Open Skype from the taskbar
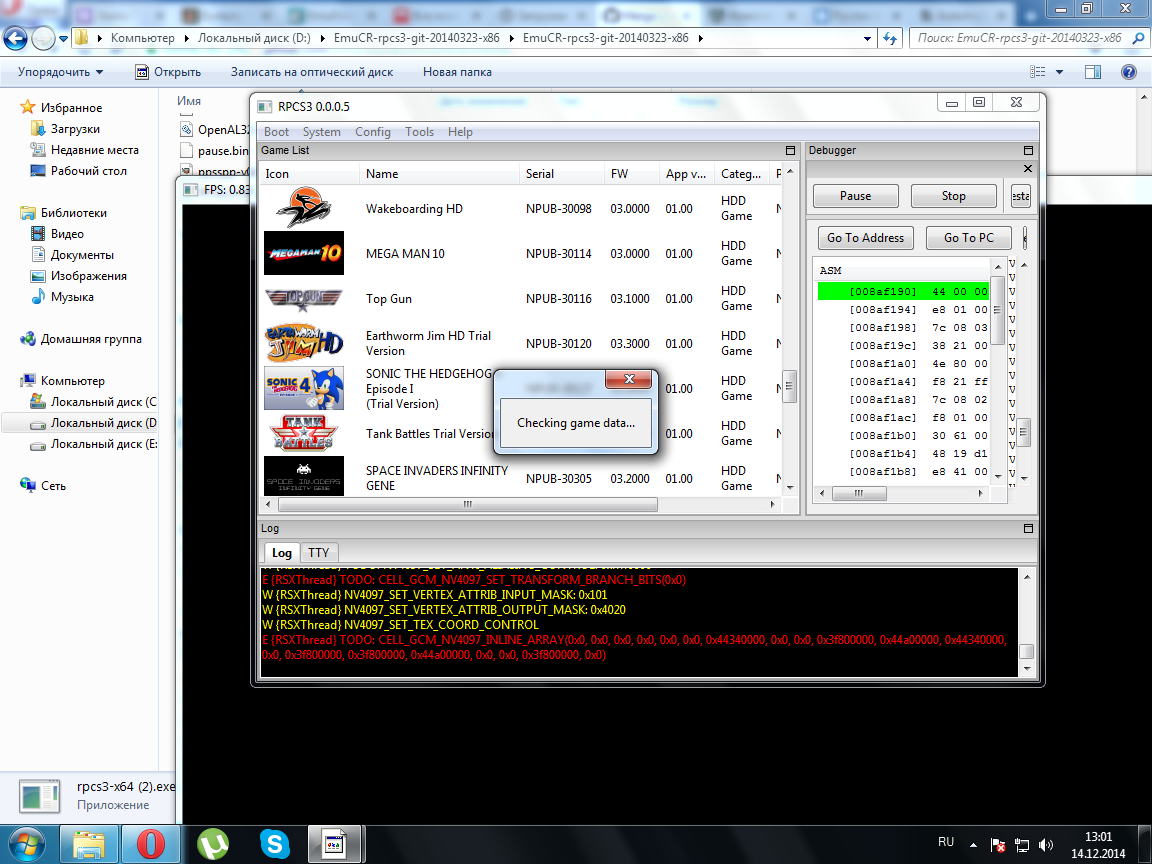 (x=273, y=844)
